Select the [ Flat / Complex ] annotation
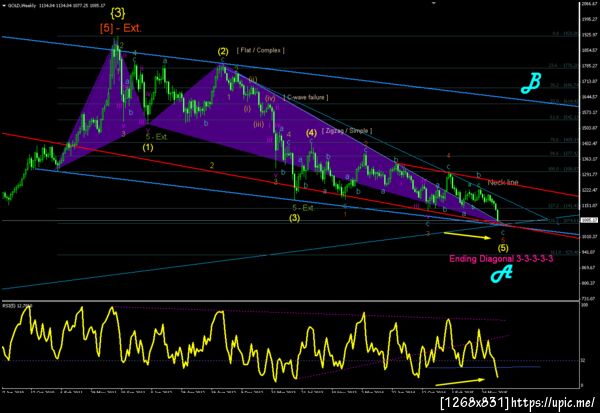 pos(261,50)
